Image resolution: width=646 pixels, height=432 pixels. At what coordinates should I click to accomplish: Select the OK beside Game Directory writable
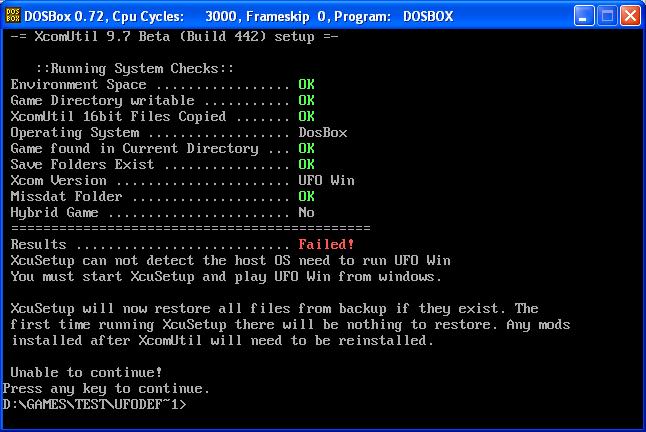pos(306,100)
